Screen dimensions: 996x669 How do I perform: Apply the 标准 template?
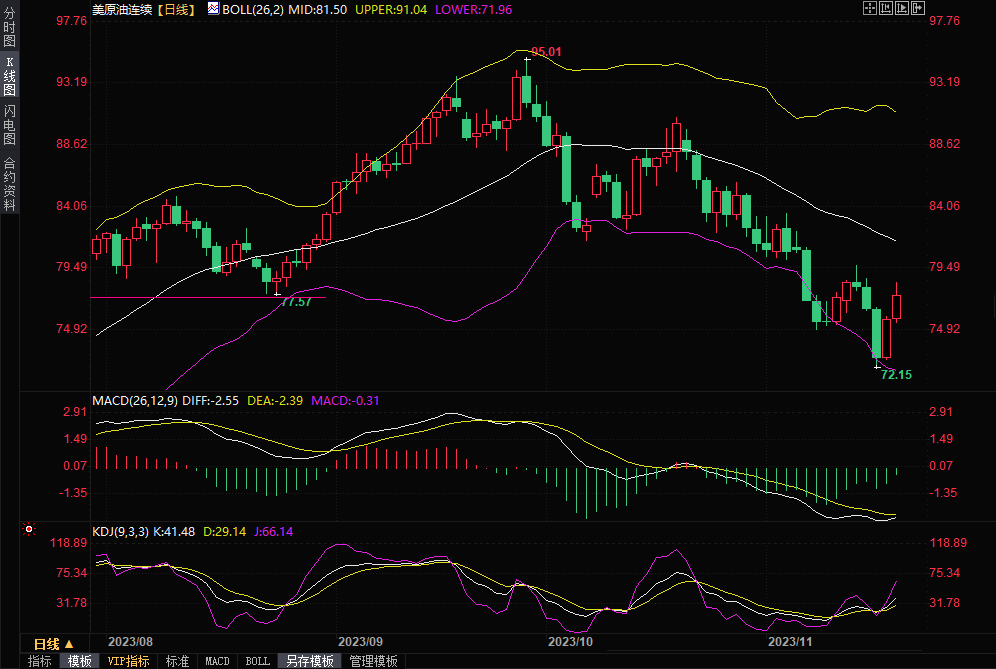coord(177,661)
